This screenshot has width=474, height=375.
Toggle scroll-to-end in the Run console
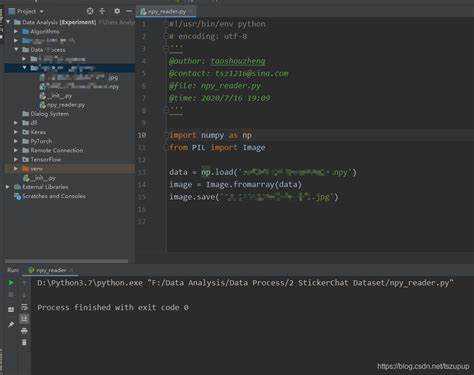pos(24,319)
